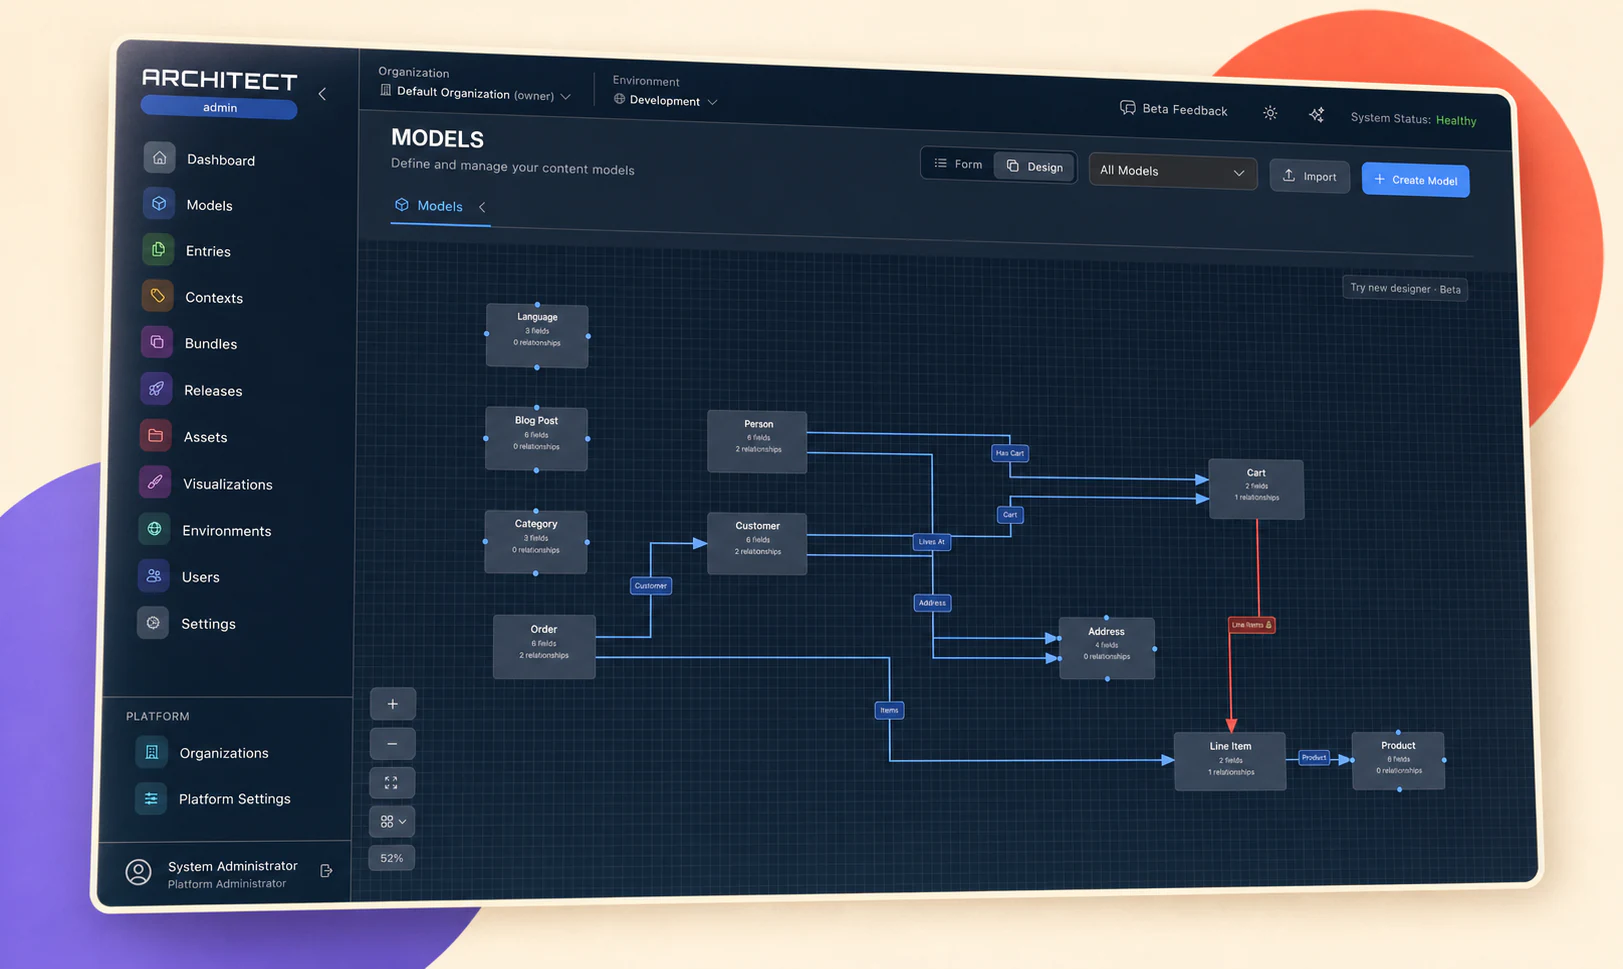Click the Users people icon
The height and width of the screenshot is (969, 1623).
pos(153,576)
